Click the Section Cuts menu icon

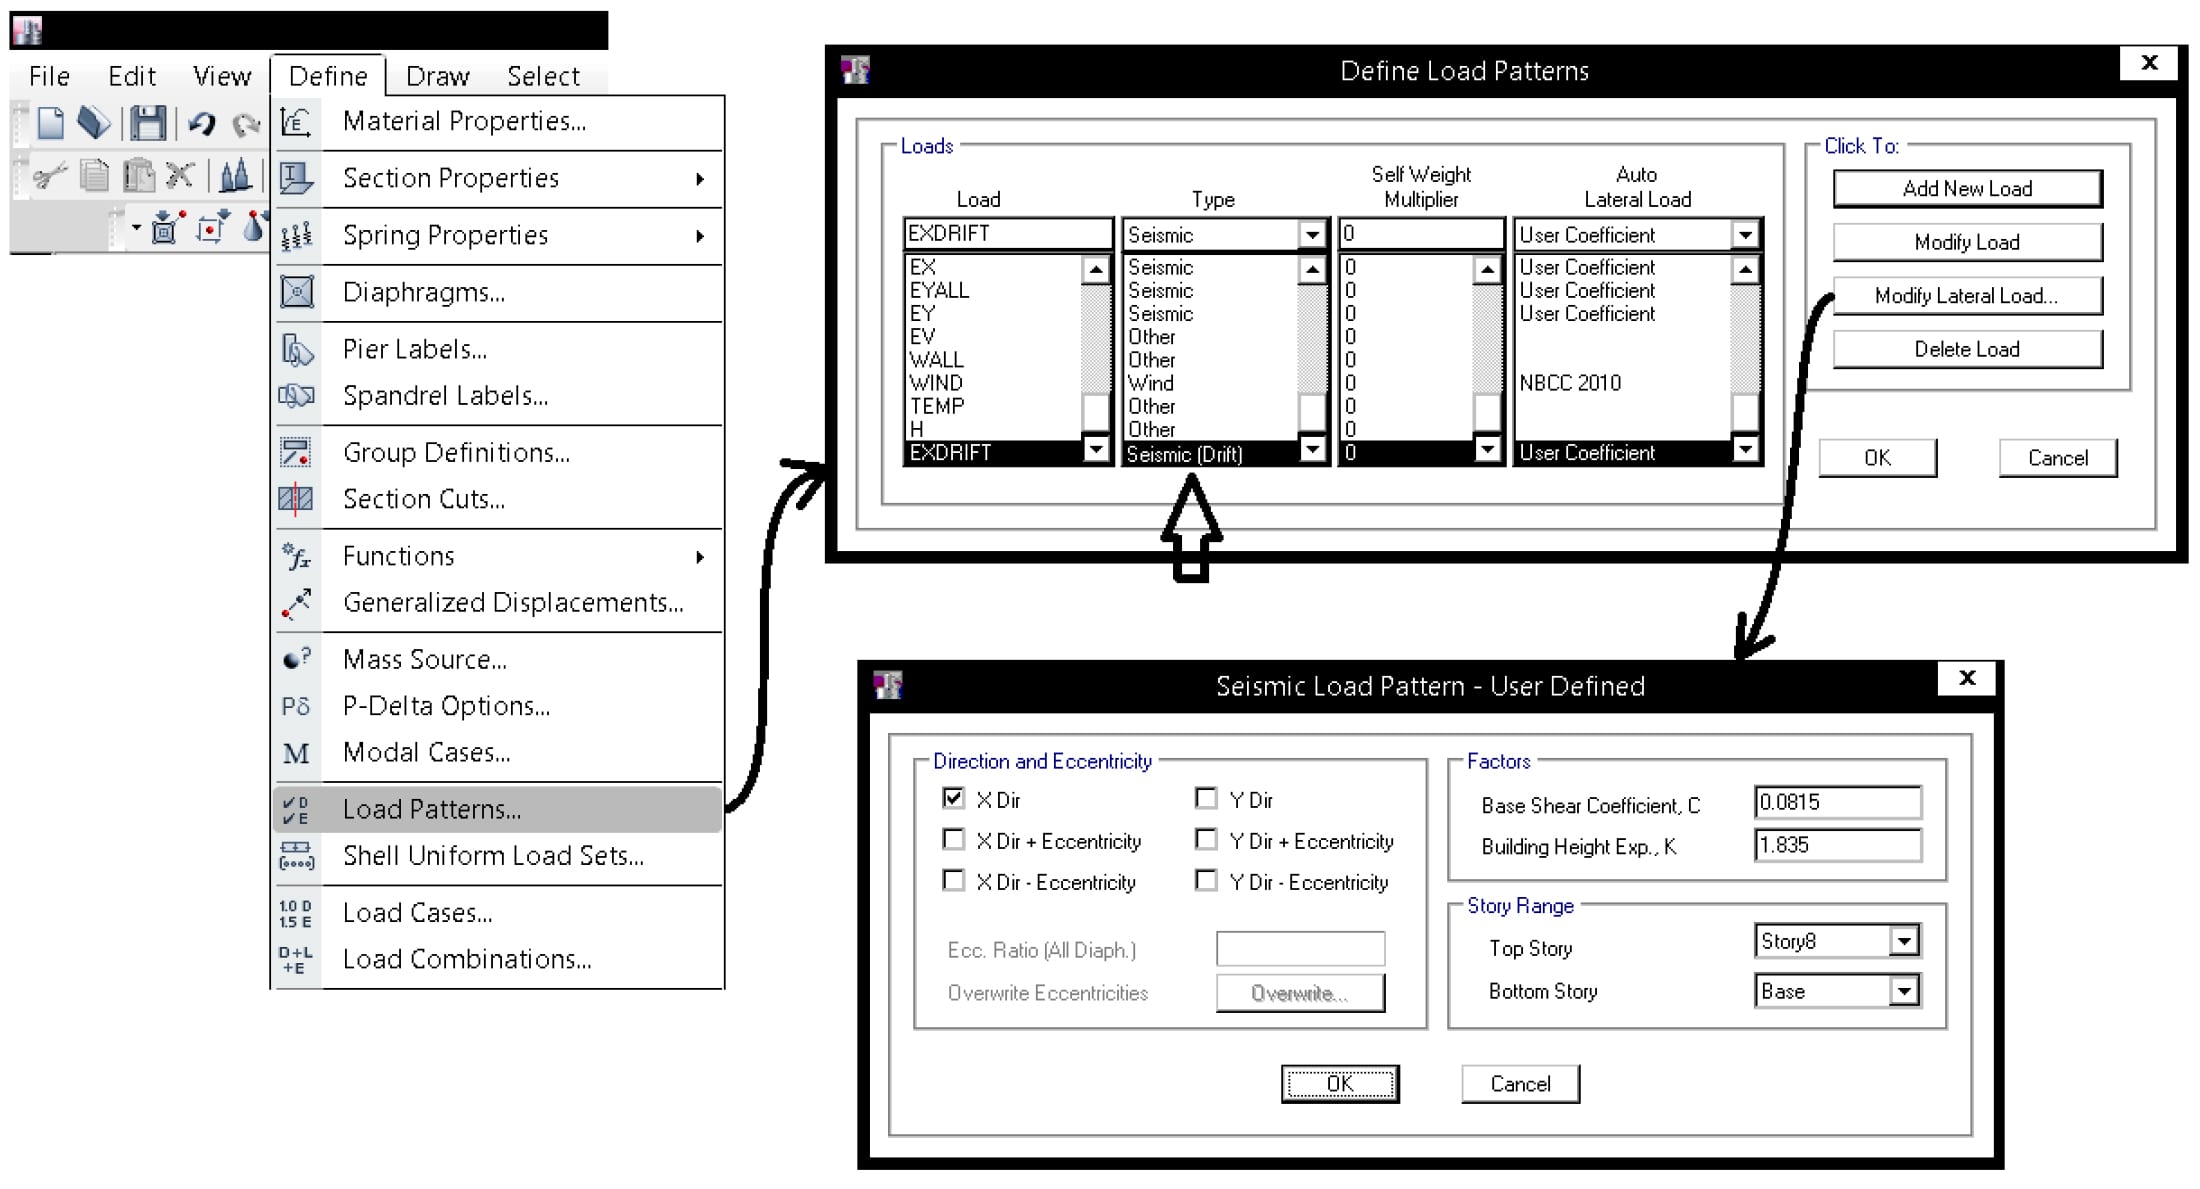[x=296, y=498]
